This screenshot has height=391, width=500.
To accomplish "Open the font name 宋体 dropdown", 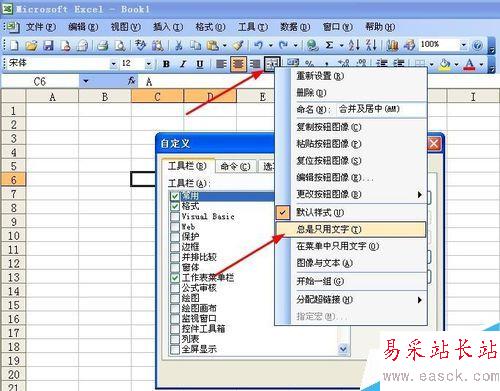I will [x=114, y=64].
